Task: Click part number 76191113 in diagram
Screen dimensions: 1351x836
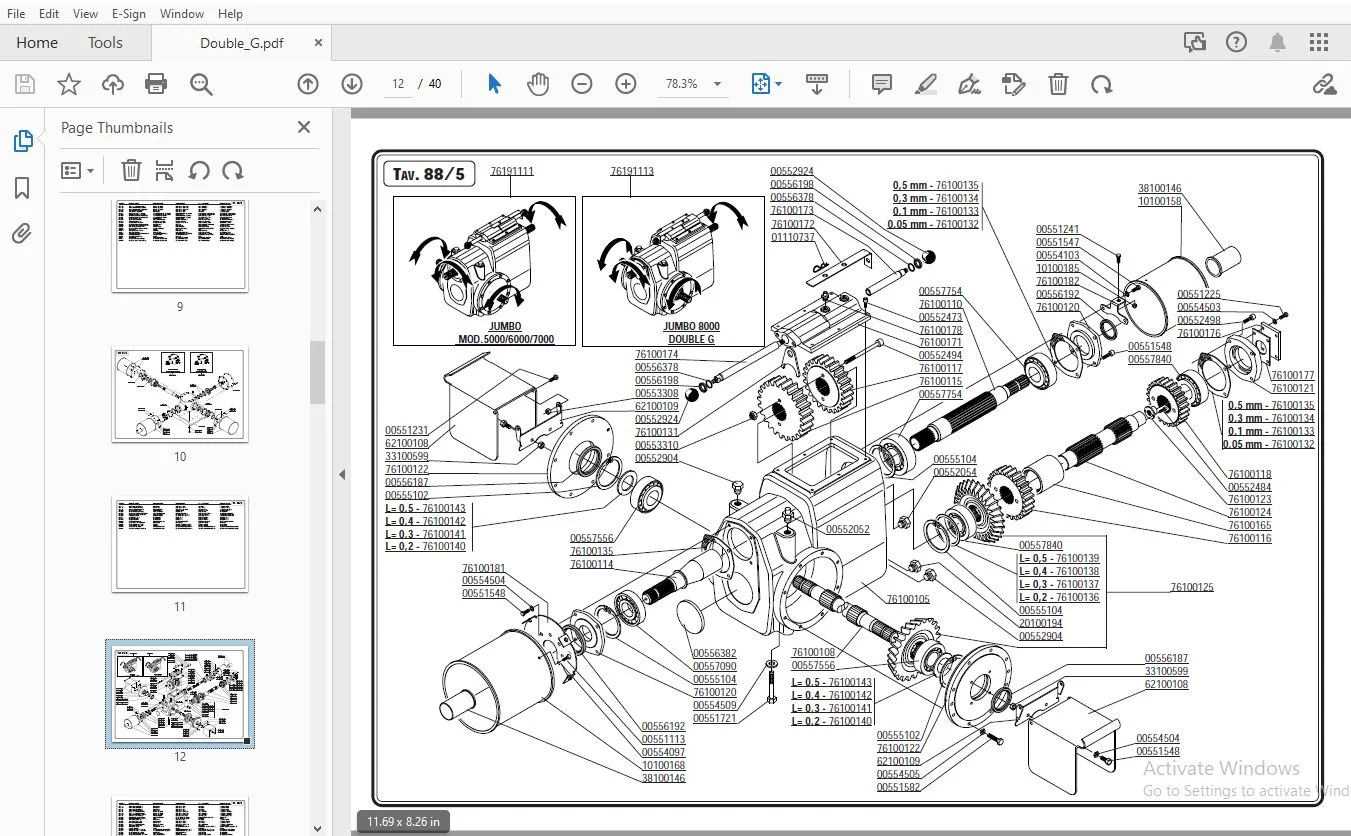Action: (632, 171)
